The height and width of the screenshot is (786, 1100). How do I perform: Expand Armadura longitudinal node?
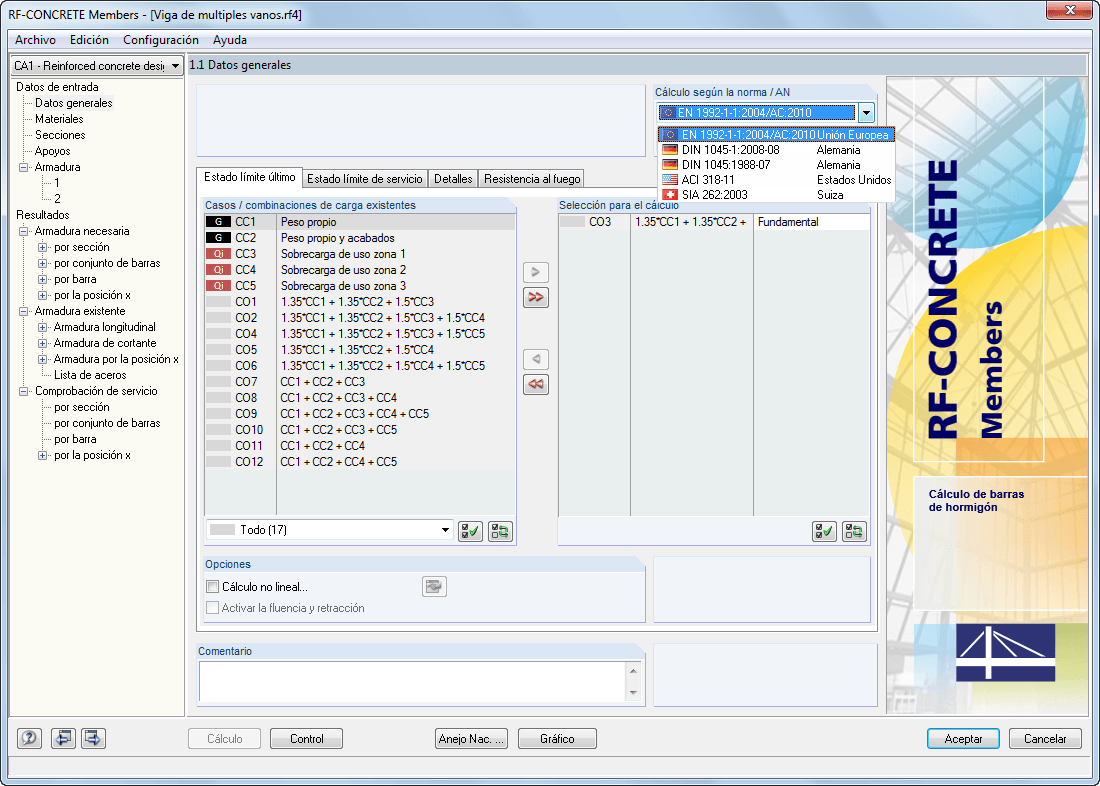(42, 327)
